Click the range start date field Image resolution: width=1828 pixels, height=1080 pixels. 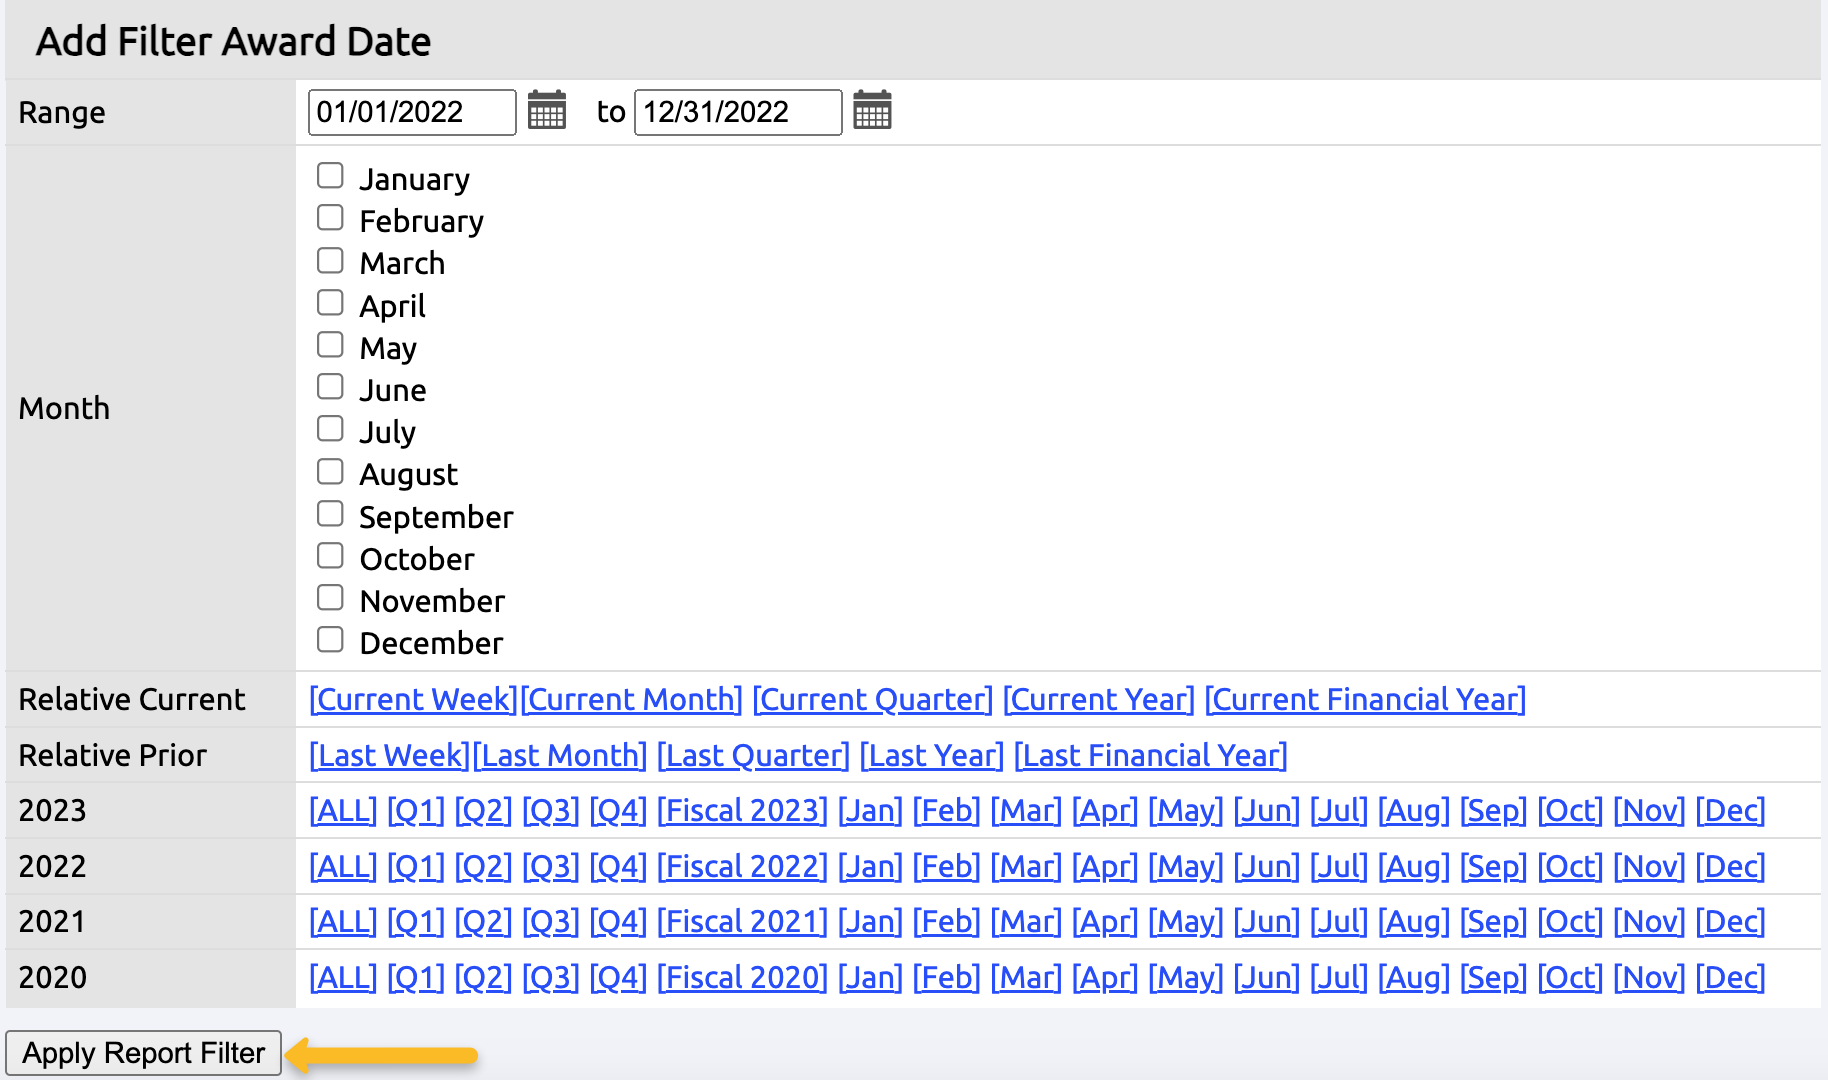point(411,112)
